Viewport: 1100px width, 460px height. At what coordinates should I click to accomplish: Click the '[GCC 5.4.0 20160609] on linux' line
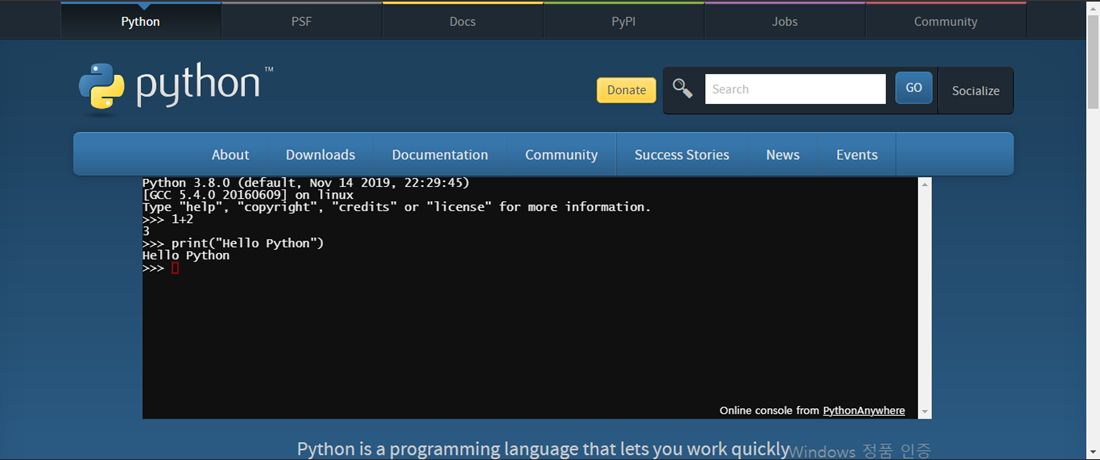click(248, 195)
